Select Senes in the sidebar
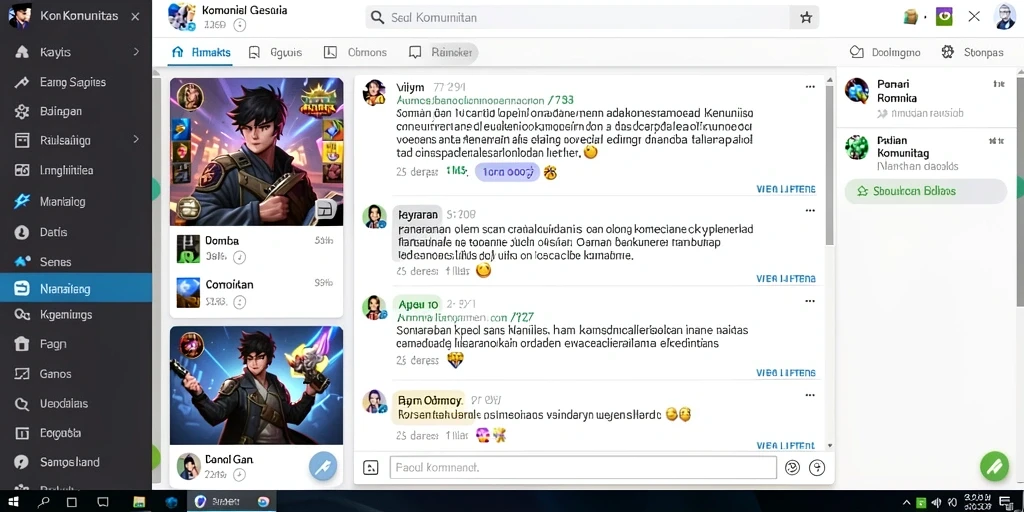This screenshot has width=1024, height=512. 76,262
